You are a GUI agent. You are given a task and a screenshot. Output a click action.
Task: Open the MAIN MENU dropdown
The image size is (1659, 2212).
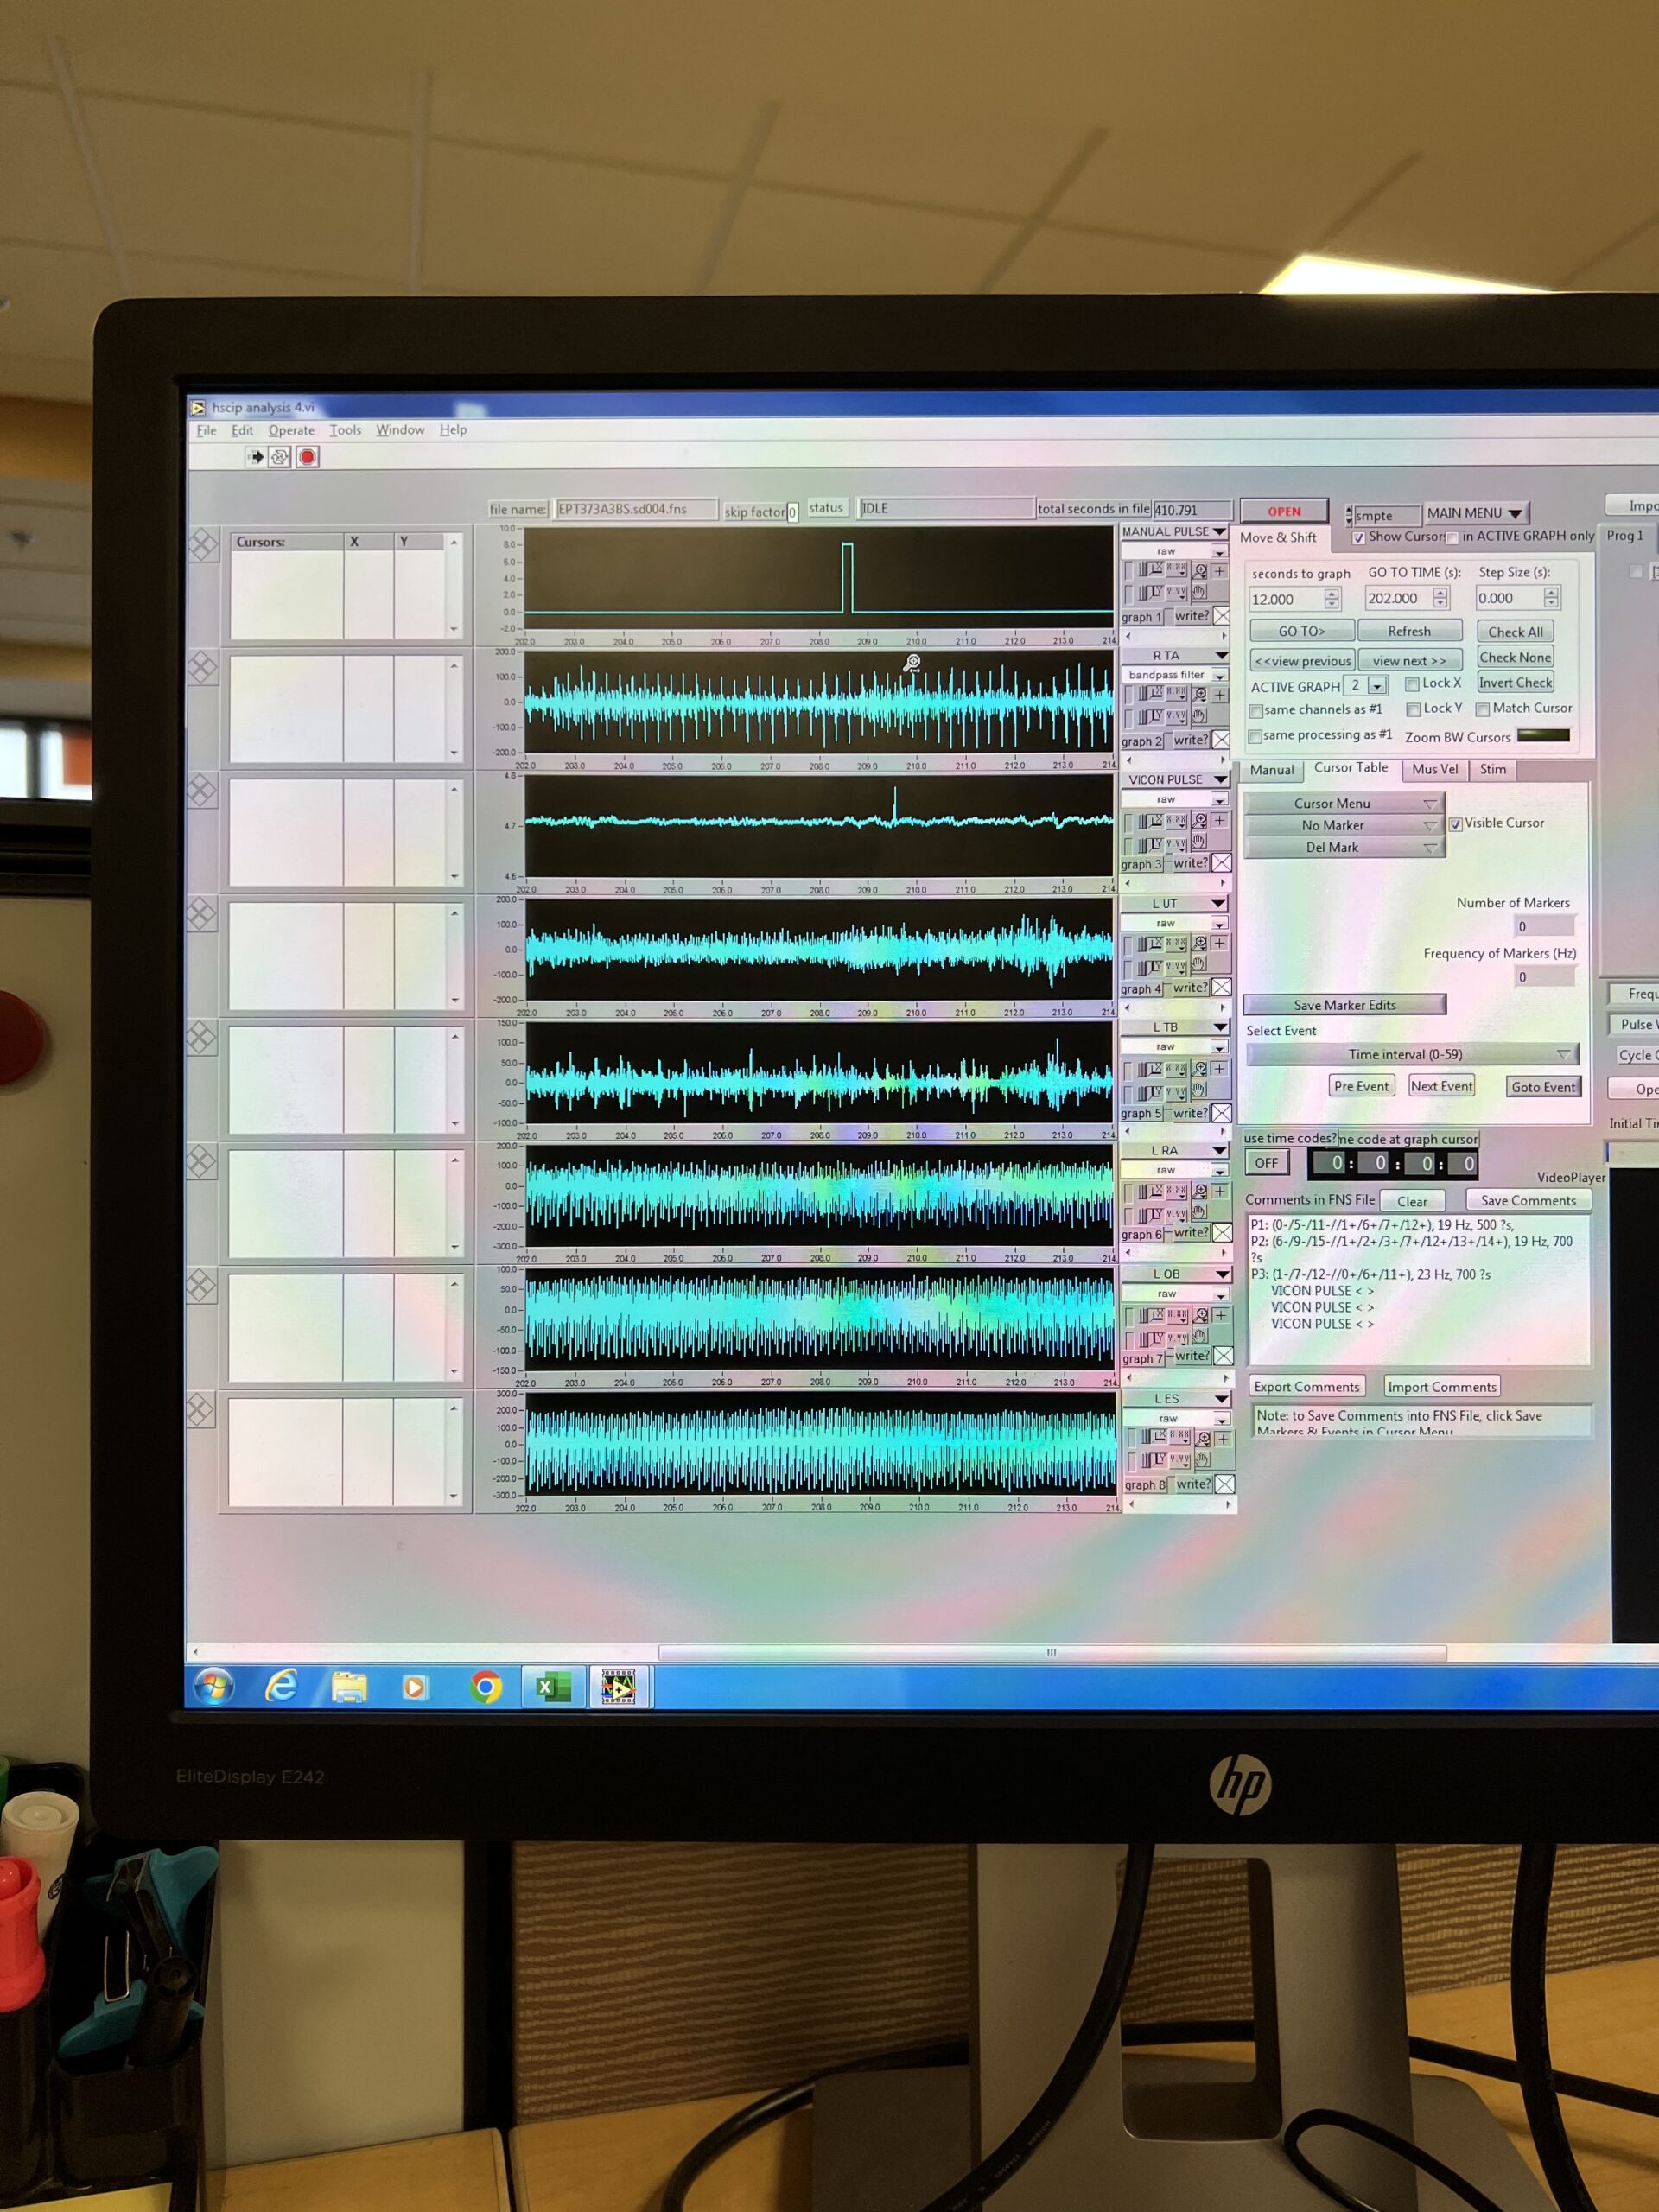pyautogui.click(x=1475, y=513)
